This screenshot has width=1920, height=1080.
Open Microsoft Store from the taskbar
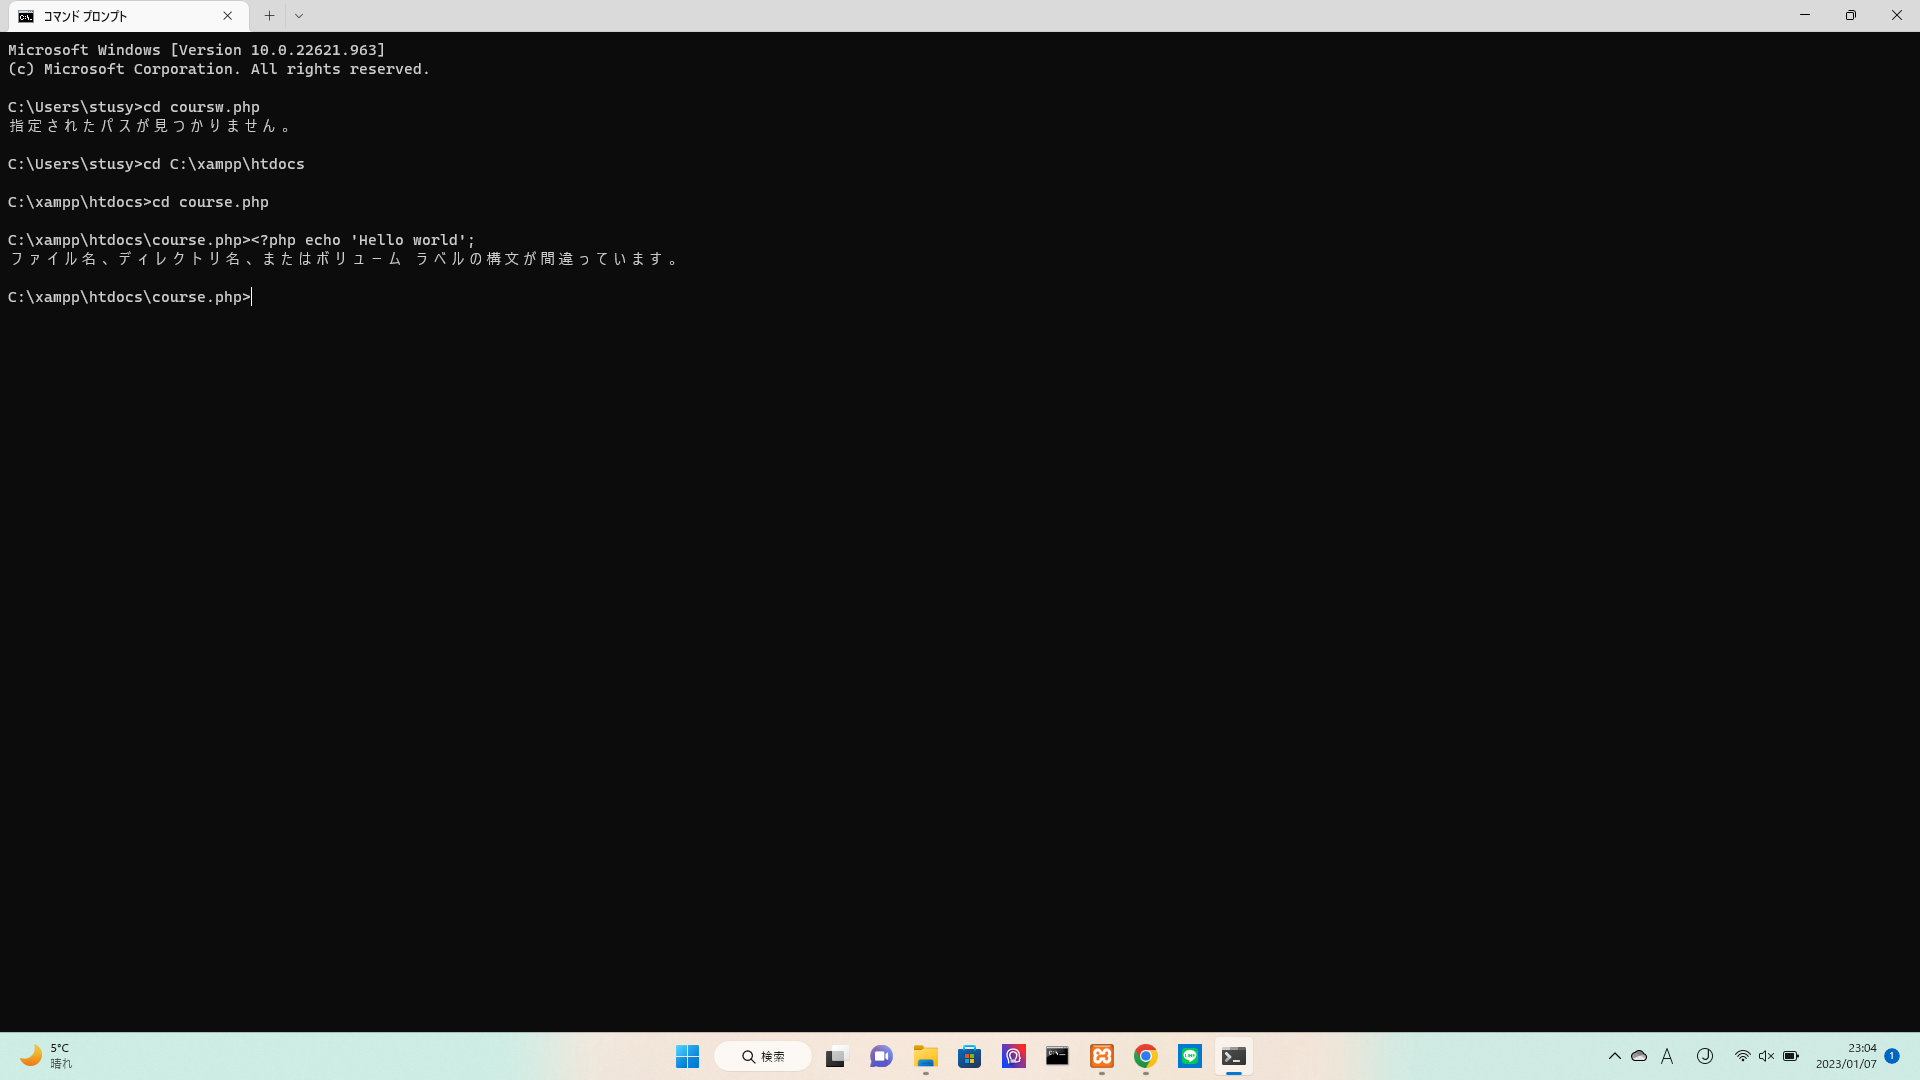click(x=969, y=1056)
